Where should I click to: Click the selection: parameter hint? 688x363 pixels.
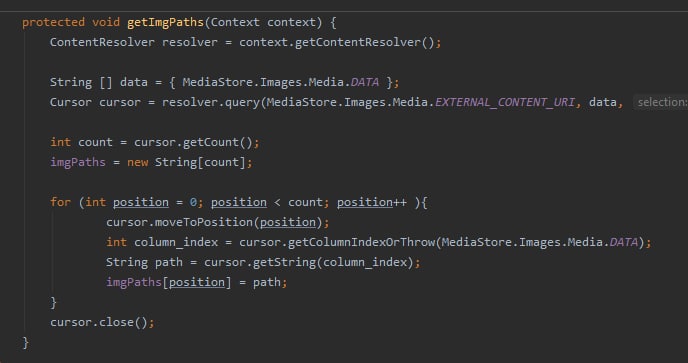tap(661, 102)
